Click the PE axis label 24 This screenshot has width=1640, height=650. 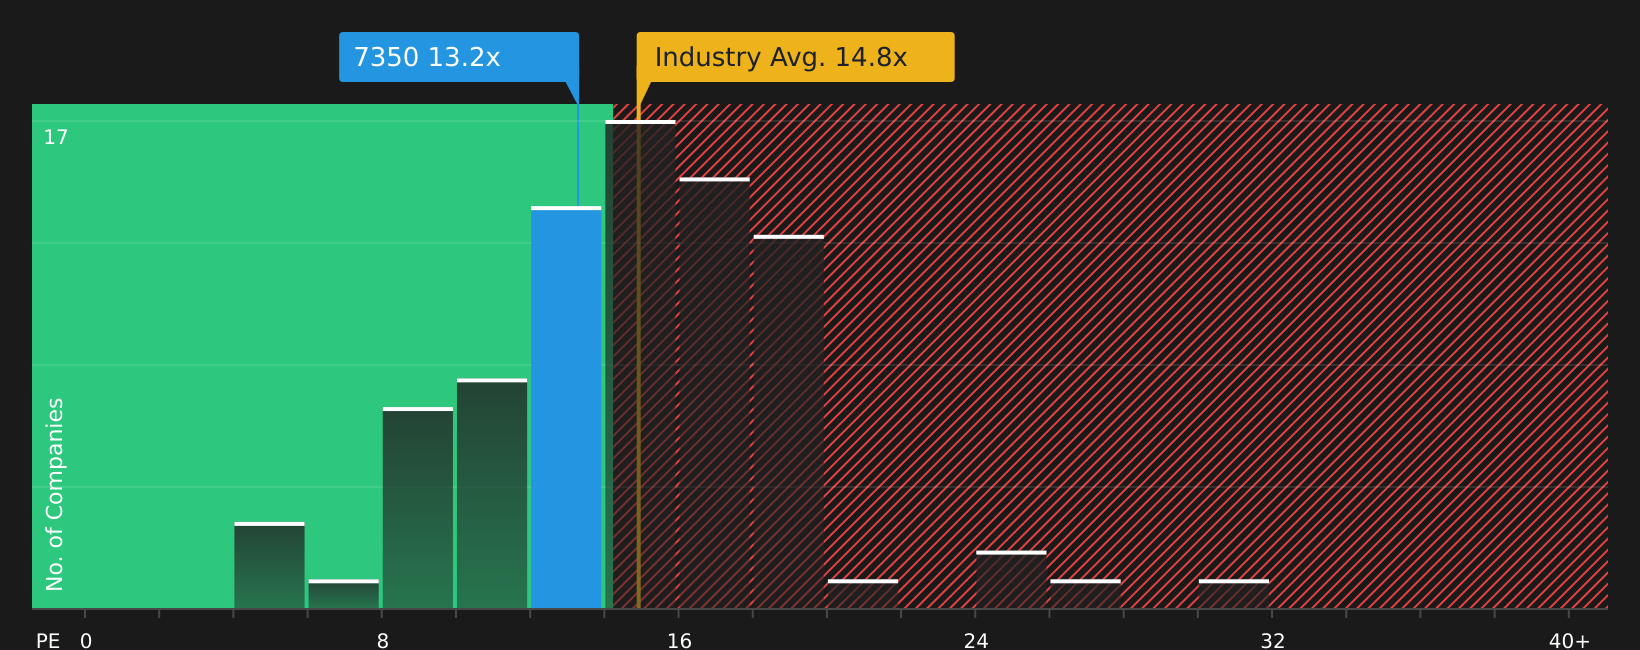tap(976, 641)
